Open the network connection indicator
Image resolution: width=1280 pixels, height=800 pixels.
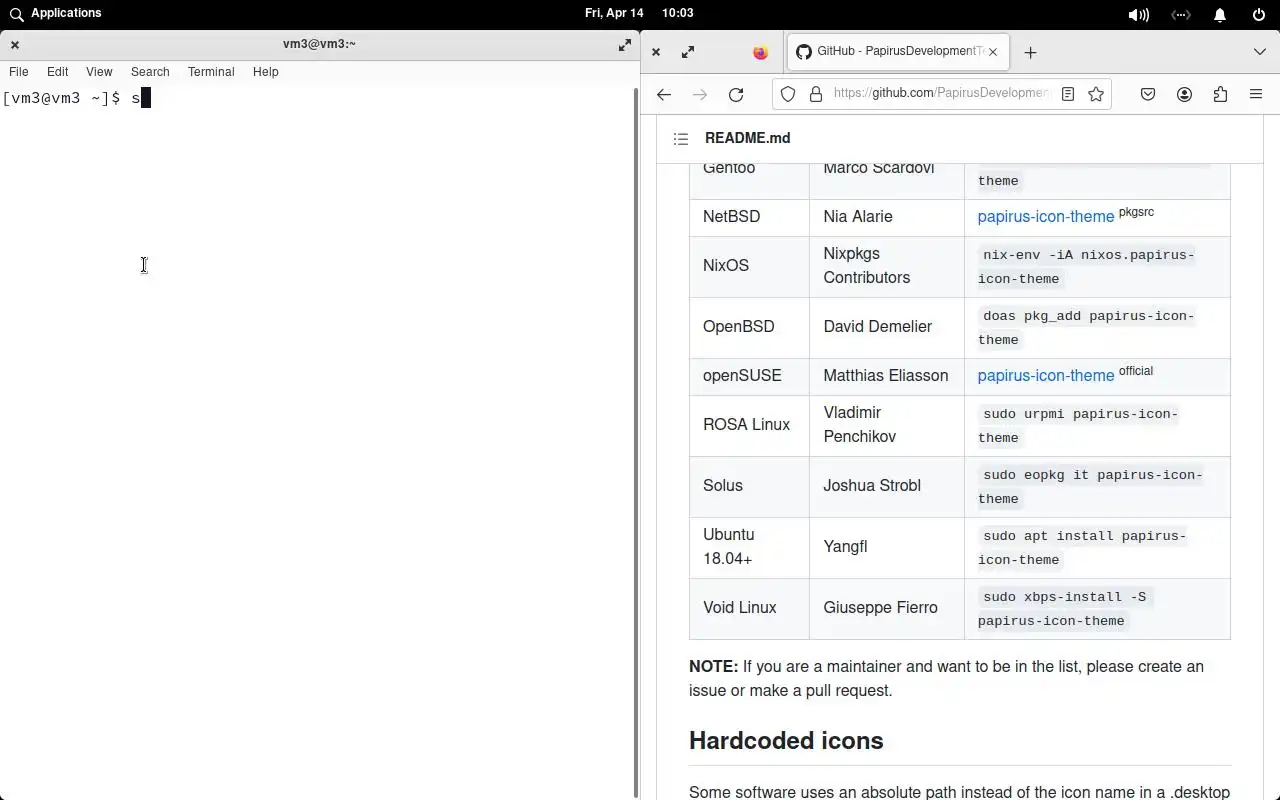1181,15
